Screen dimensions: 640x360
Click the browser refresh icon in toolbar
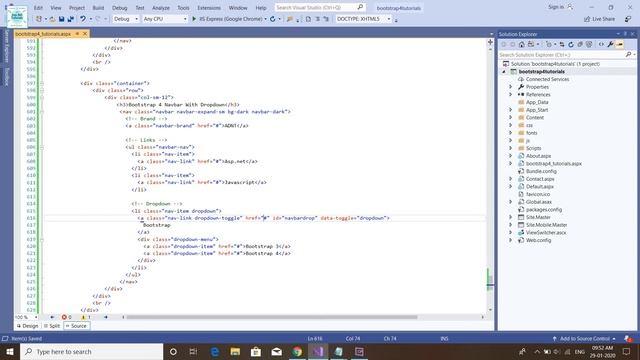pyautogui.click(x=273, y=19)
